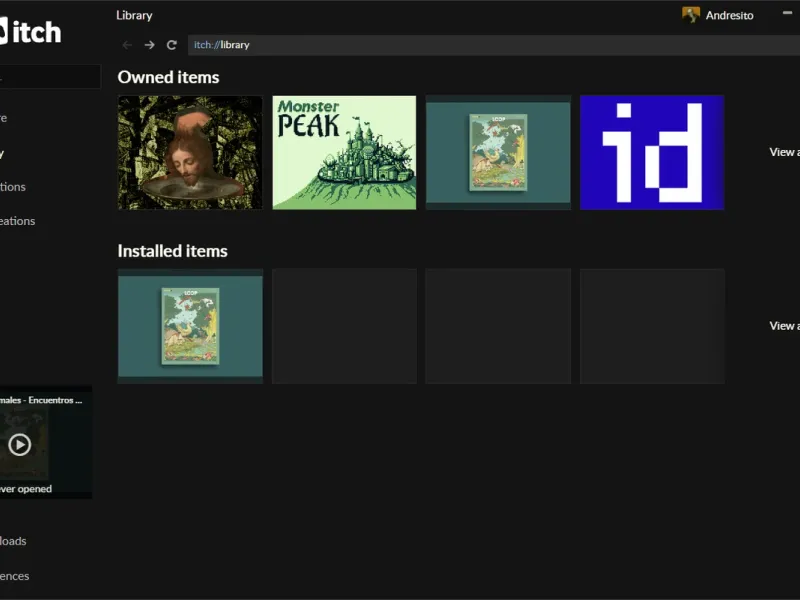Screen dimensions: 800x600
Task: Open the Collections sidebar item
Action: pos(13,187)
